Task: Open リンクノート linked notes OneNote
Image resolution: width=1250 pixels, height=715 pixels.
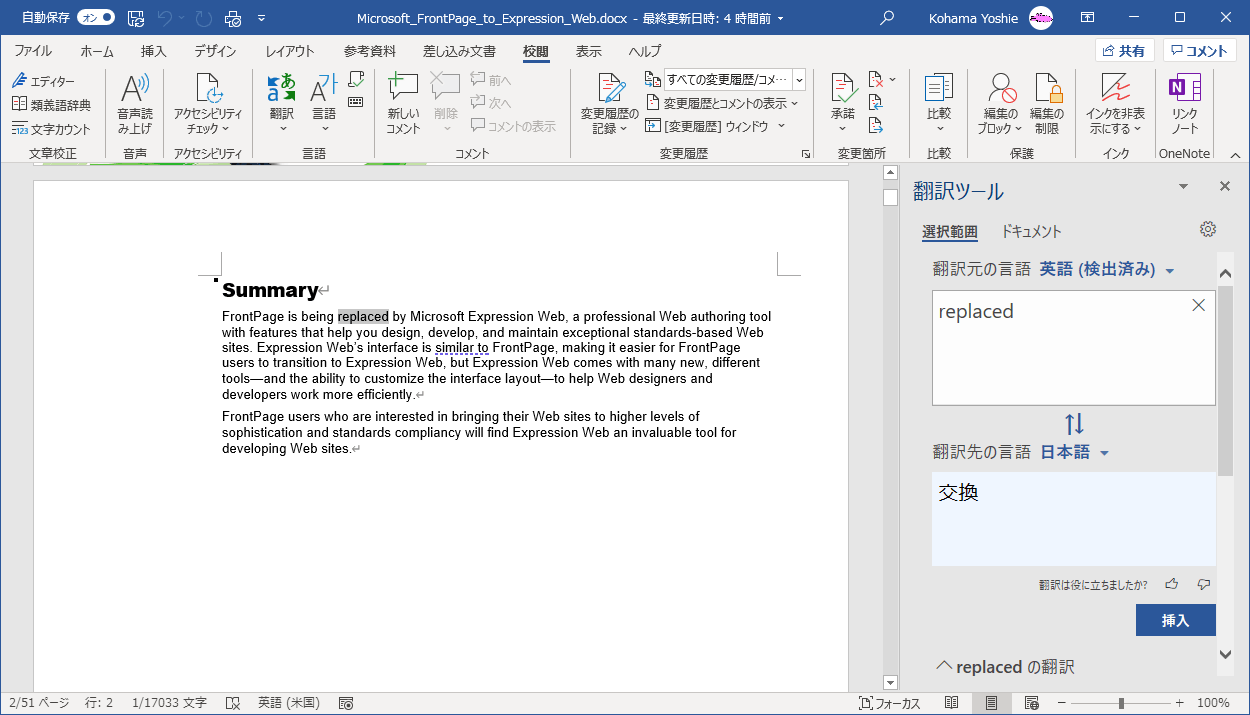Action: pyautogui.click(x=1185, y=104)
